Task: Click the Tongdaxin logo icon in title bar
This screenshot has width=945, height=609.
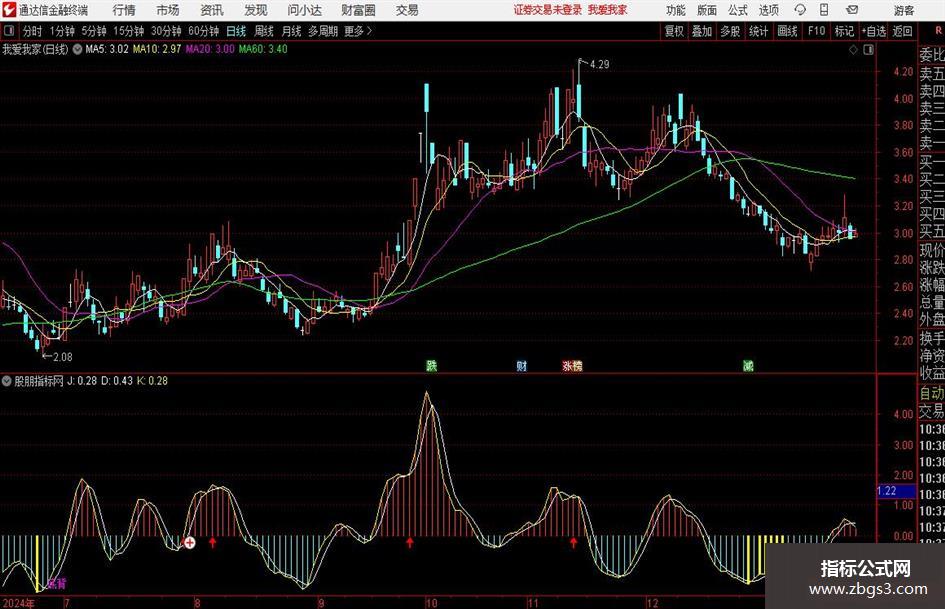Action: pyautogui.click(x=9, y=10)
